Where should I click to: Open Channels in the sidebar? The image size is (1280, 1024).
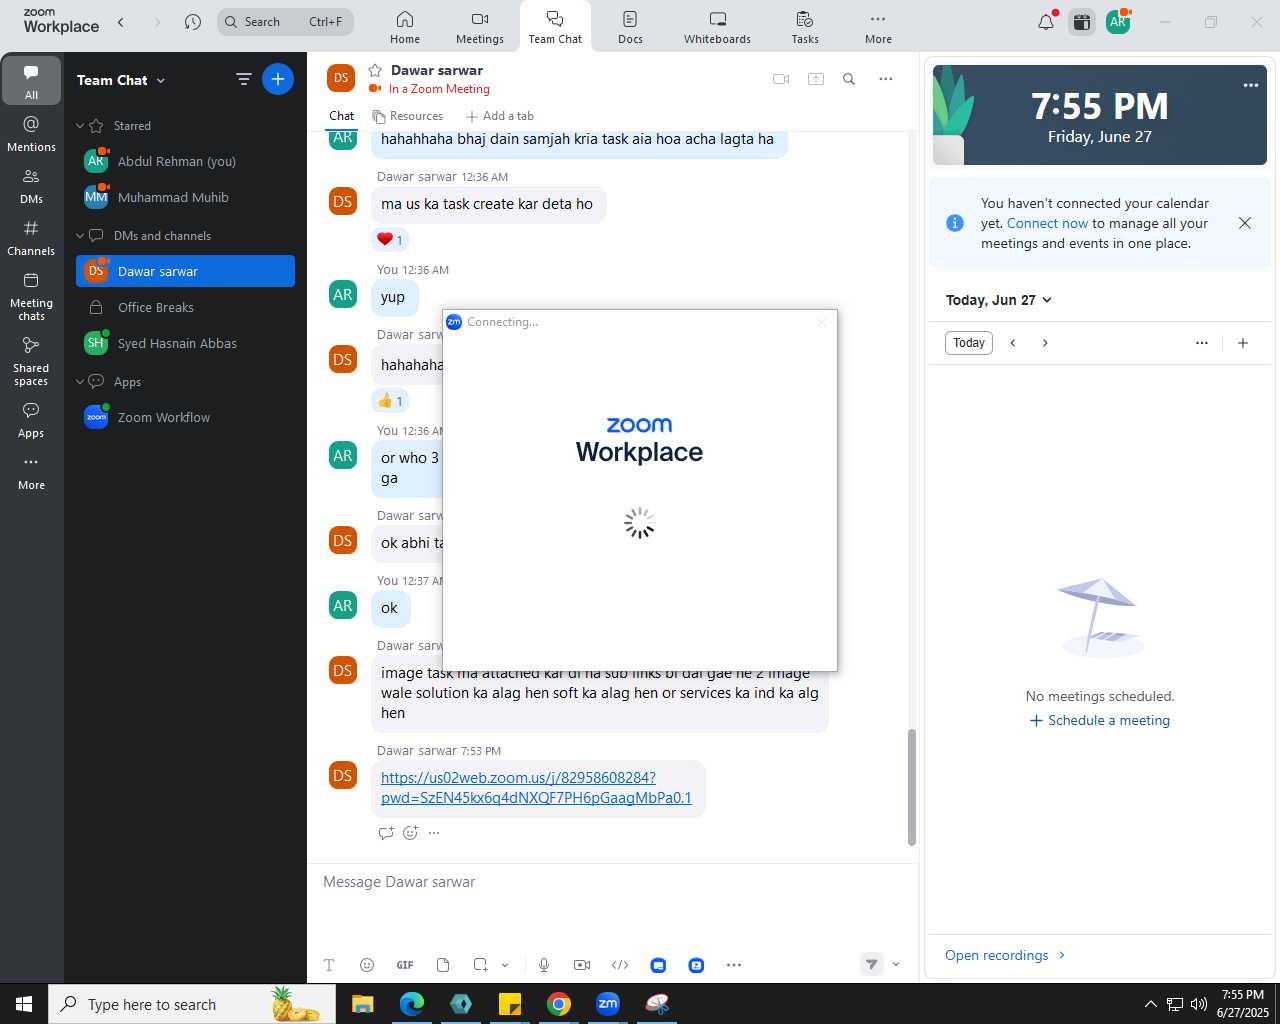(x=31, y=237)
